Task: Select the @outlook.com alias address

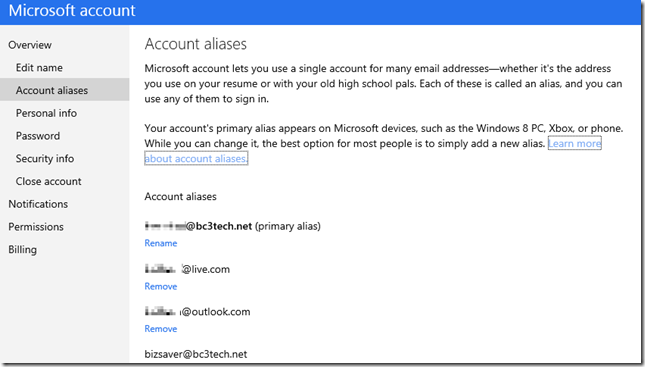Action: [x=197, y=312]
